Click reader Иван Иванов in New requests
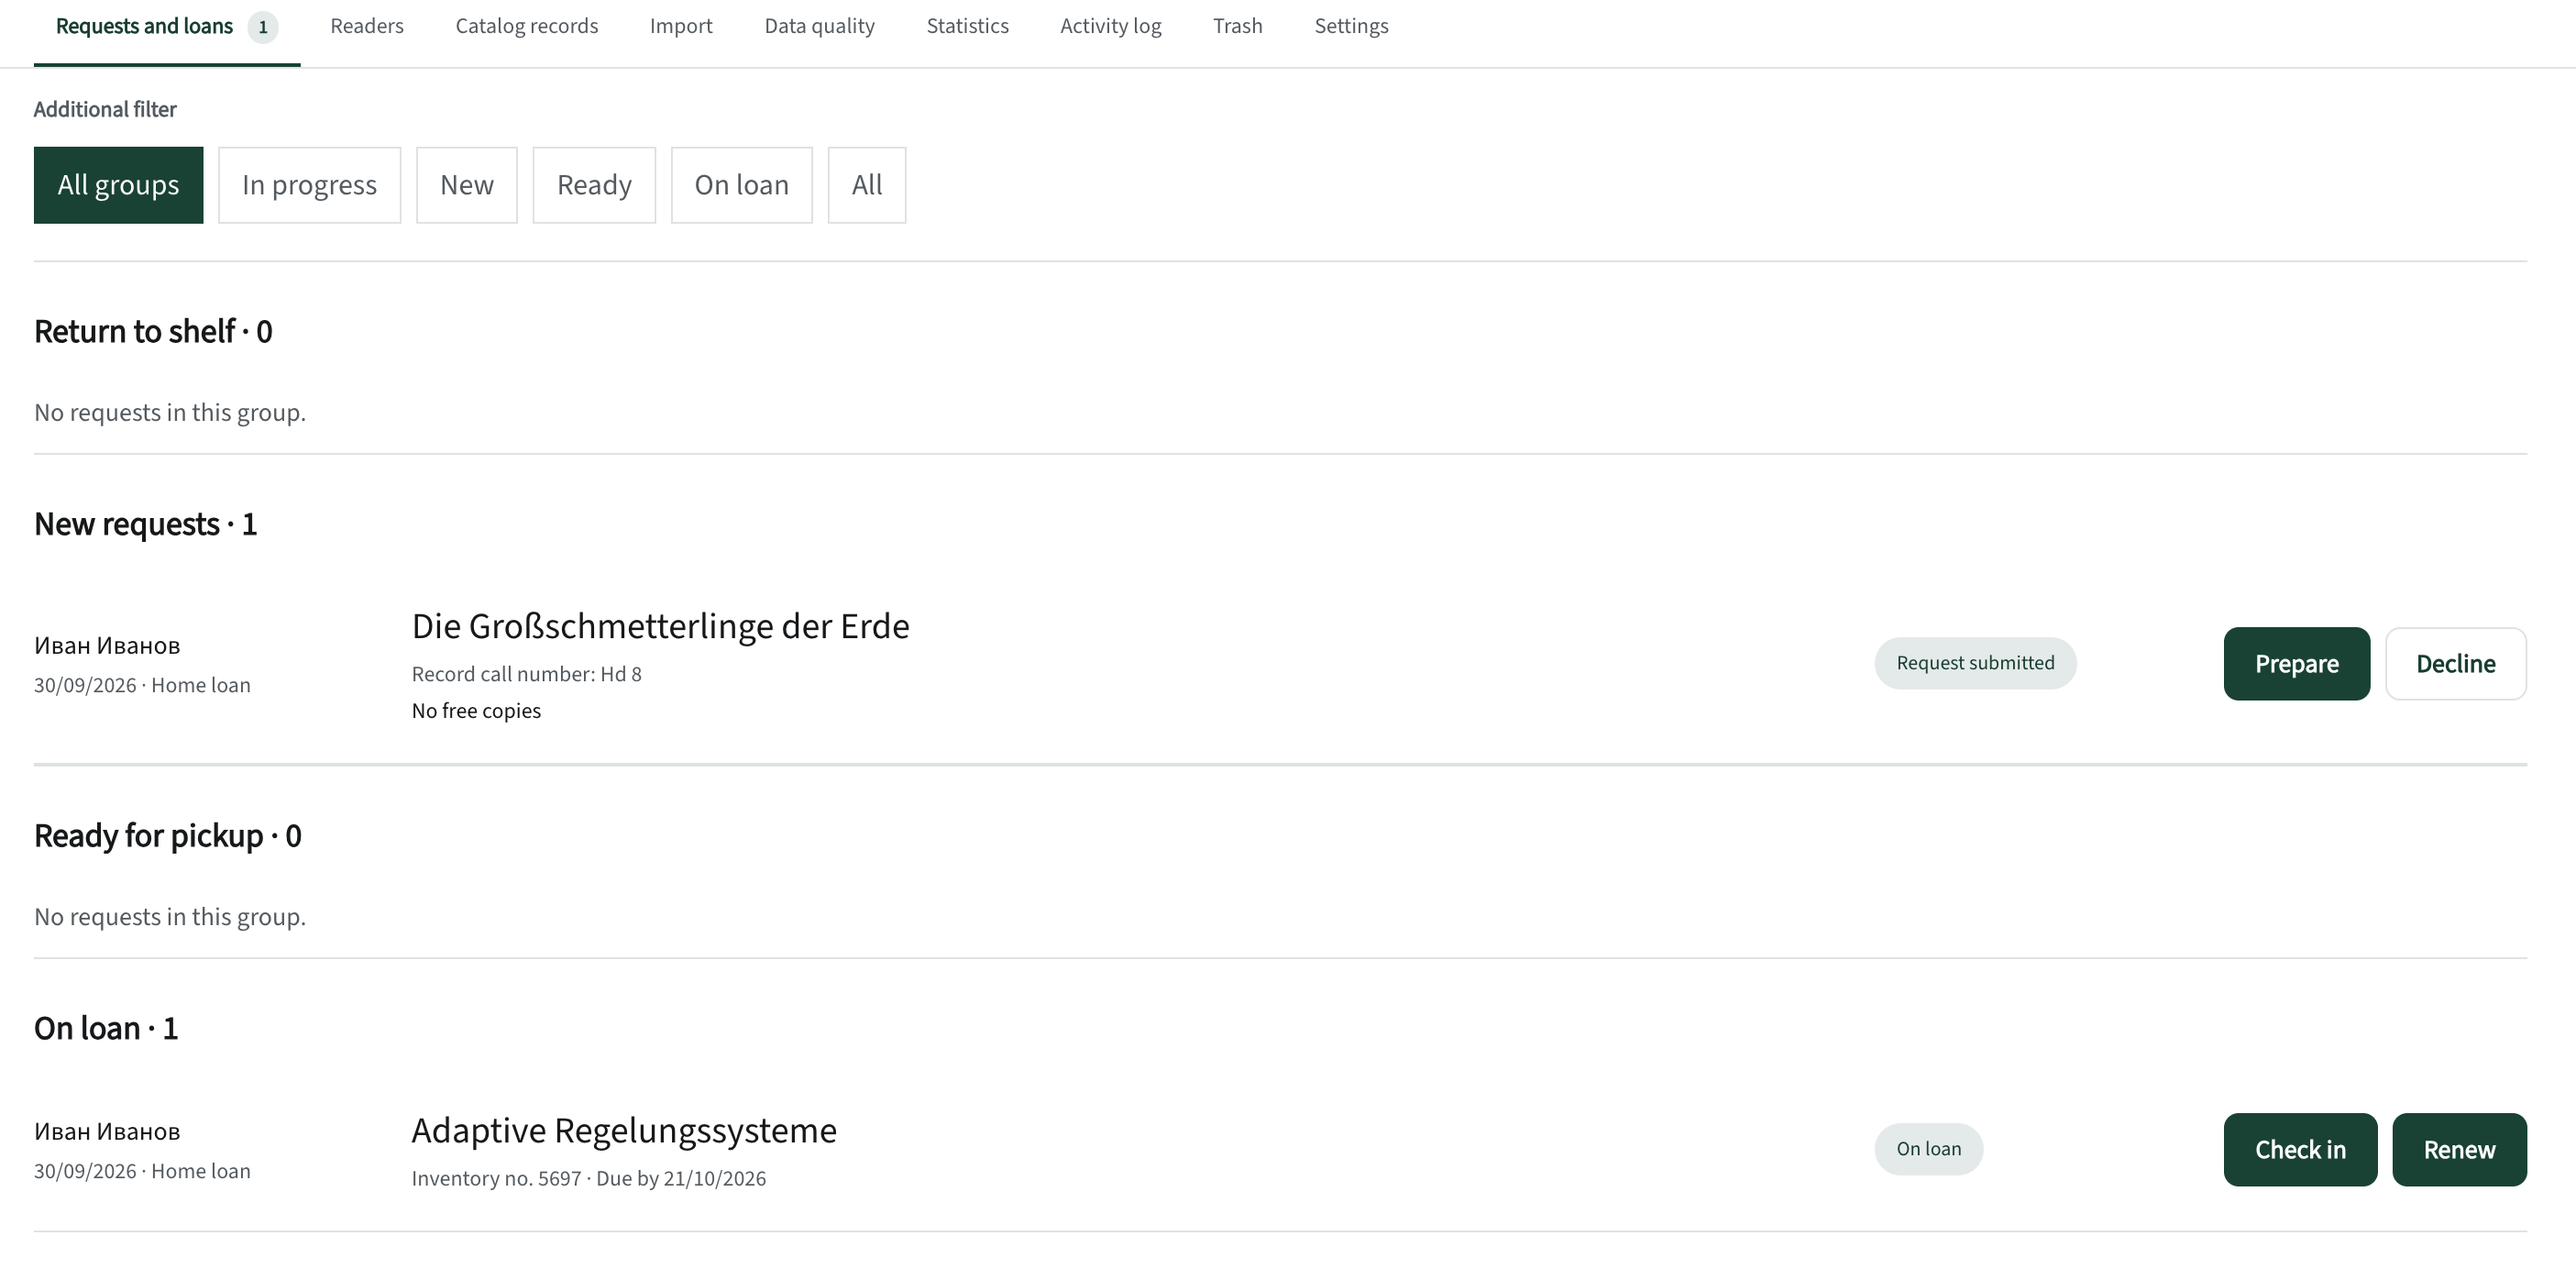The width and height of the screenshot is (2576, 1280). click(107, 646)
